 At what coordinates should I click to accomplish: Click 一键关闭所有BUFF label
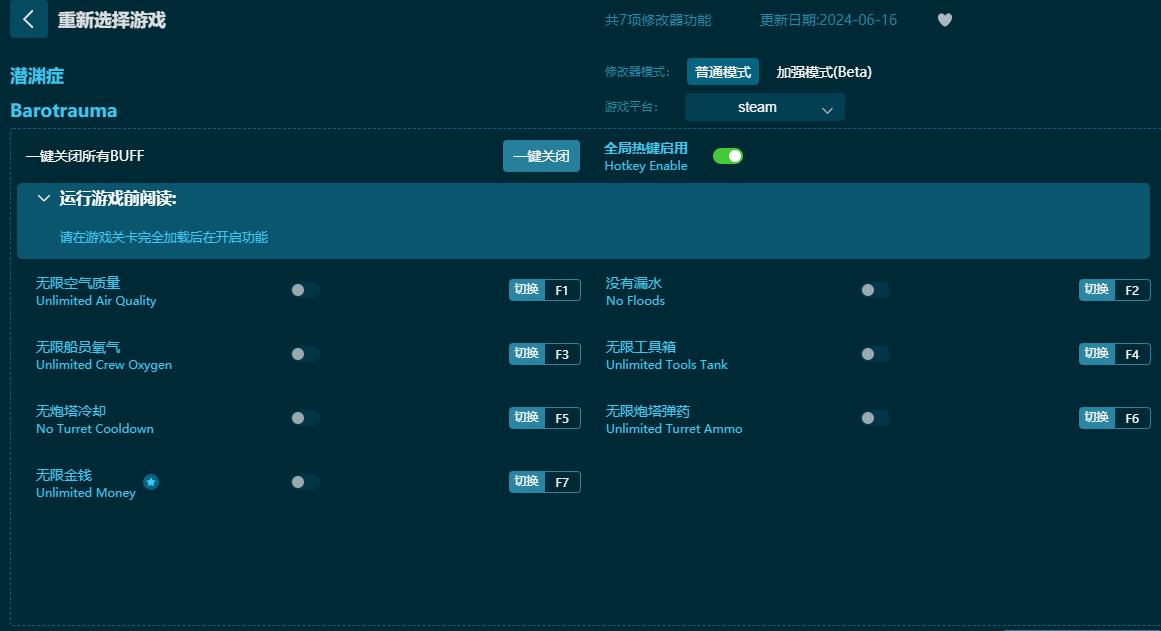tap(85, 156)
